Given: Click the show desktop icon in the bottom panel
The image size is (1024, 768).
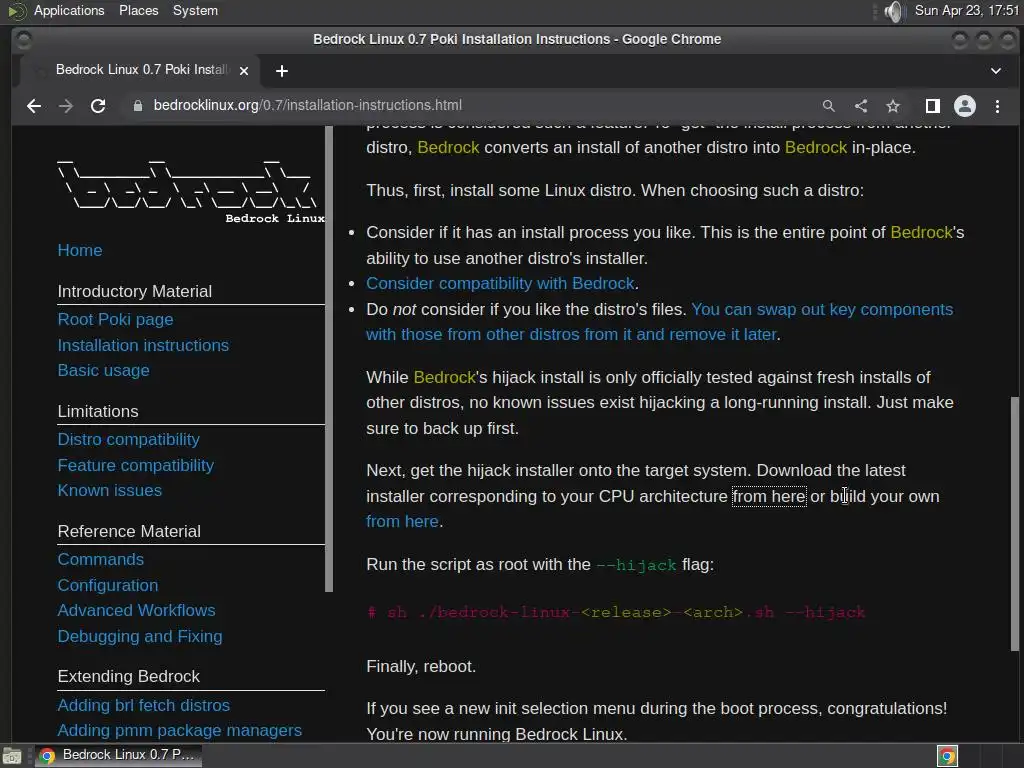Looking at the screenshot, I should (x=12, y=756).
